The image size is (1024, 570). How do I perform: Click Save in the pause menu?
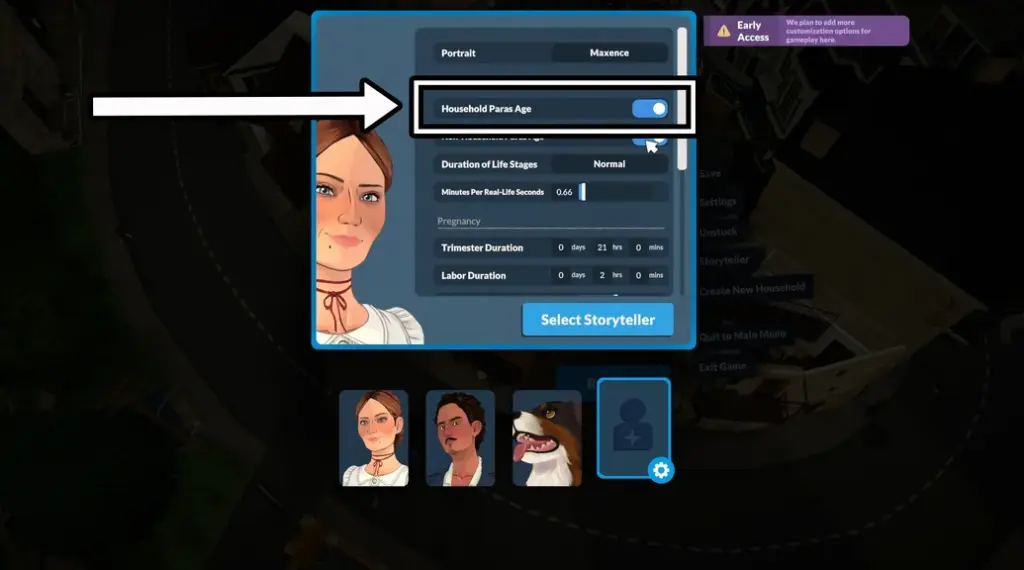point(710,174)
